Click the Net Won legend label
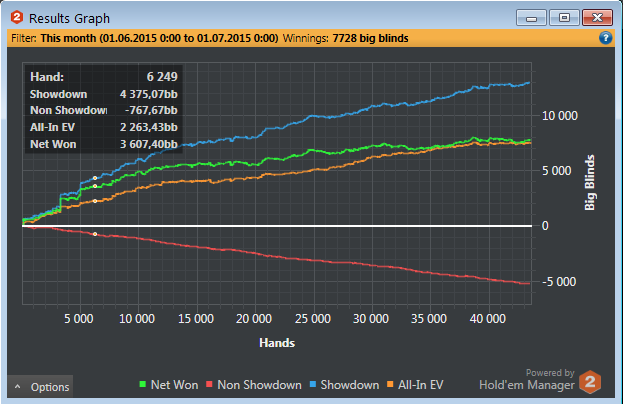The image size is (623, 404). 174,385
